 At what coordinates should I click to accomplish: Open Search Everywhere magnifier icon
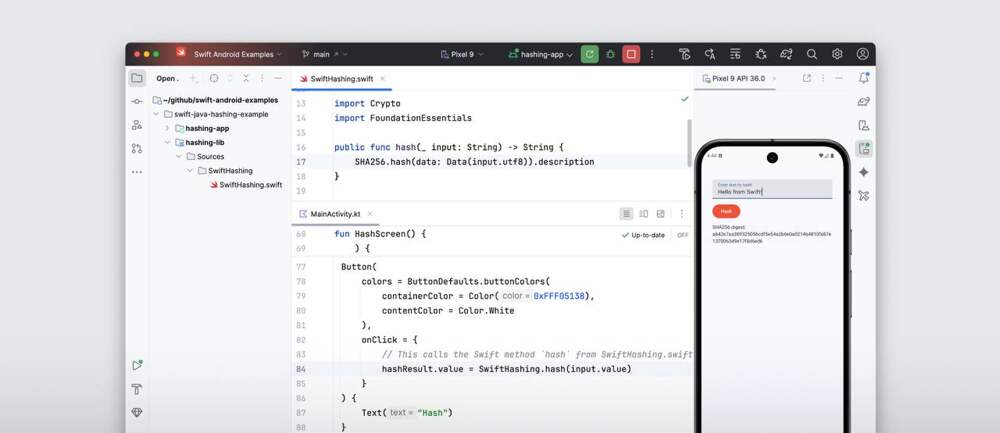pyautogui.click(x=812, y=54)
